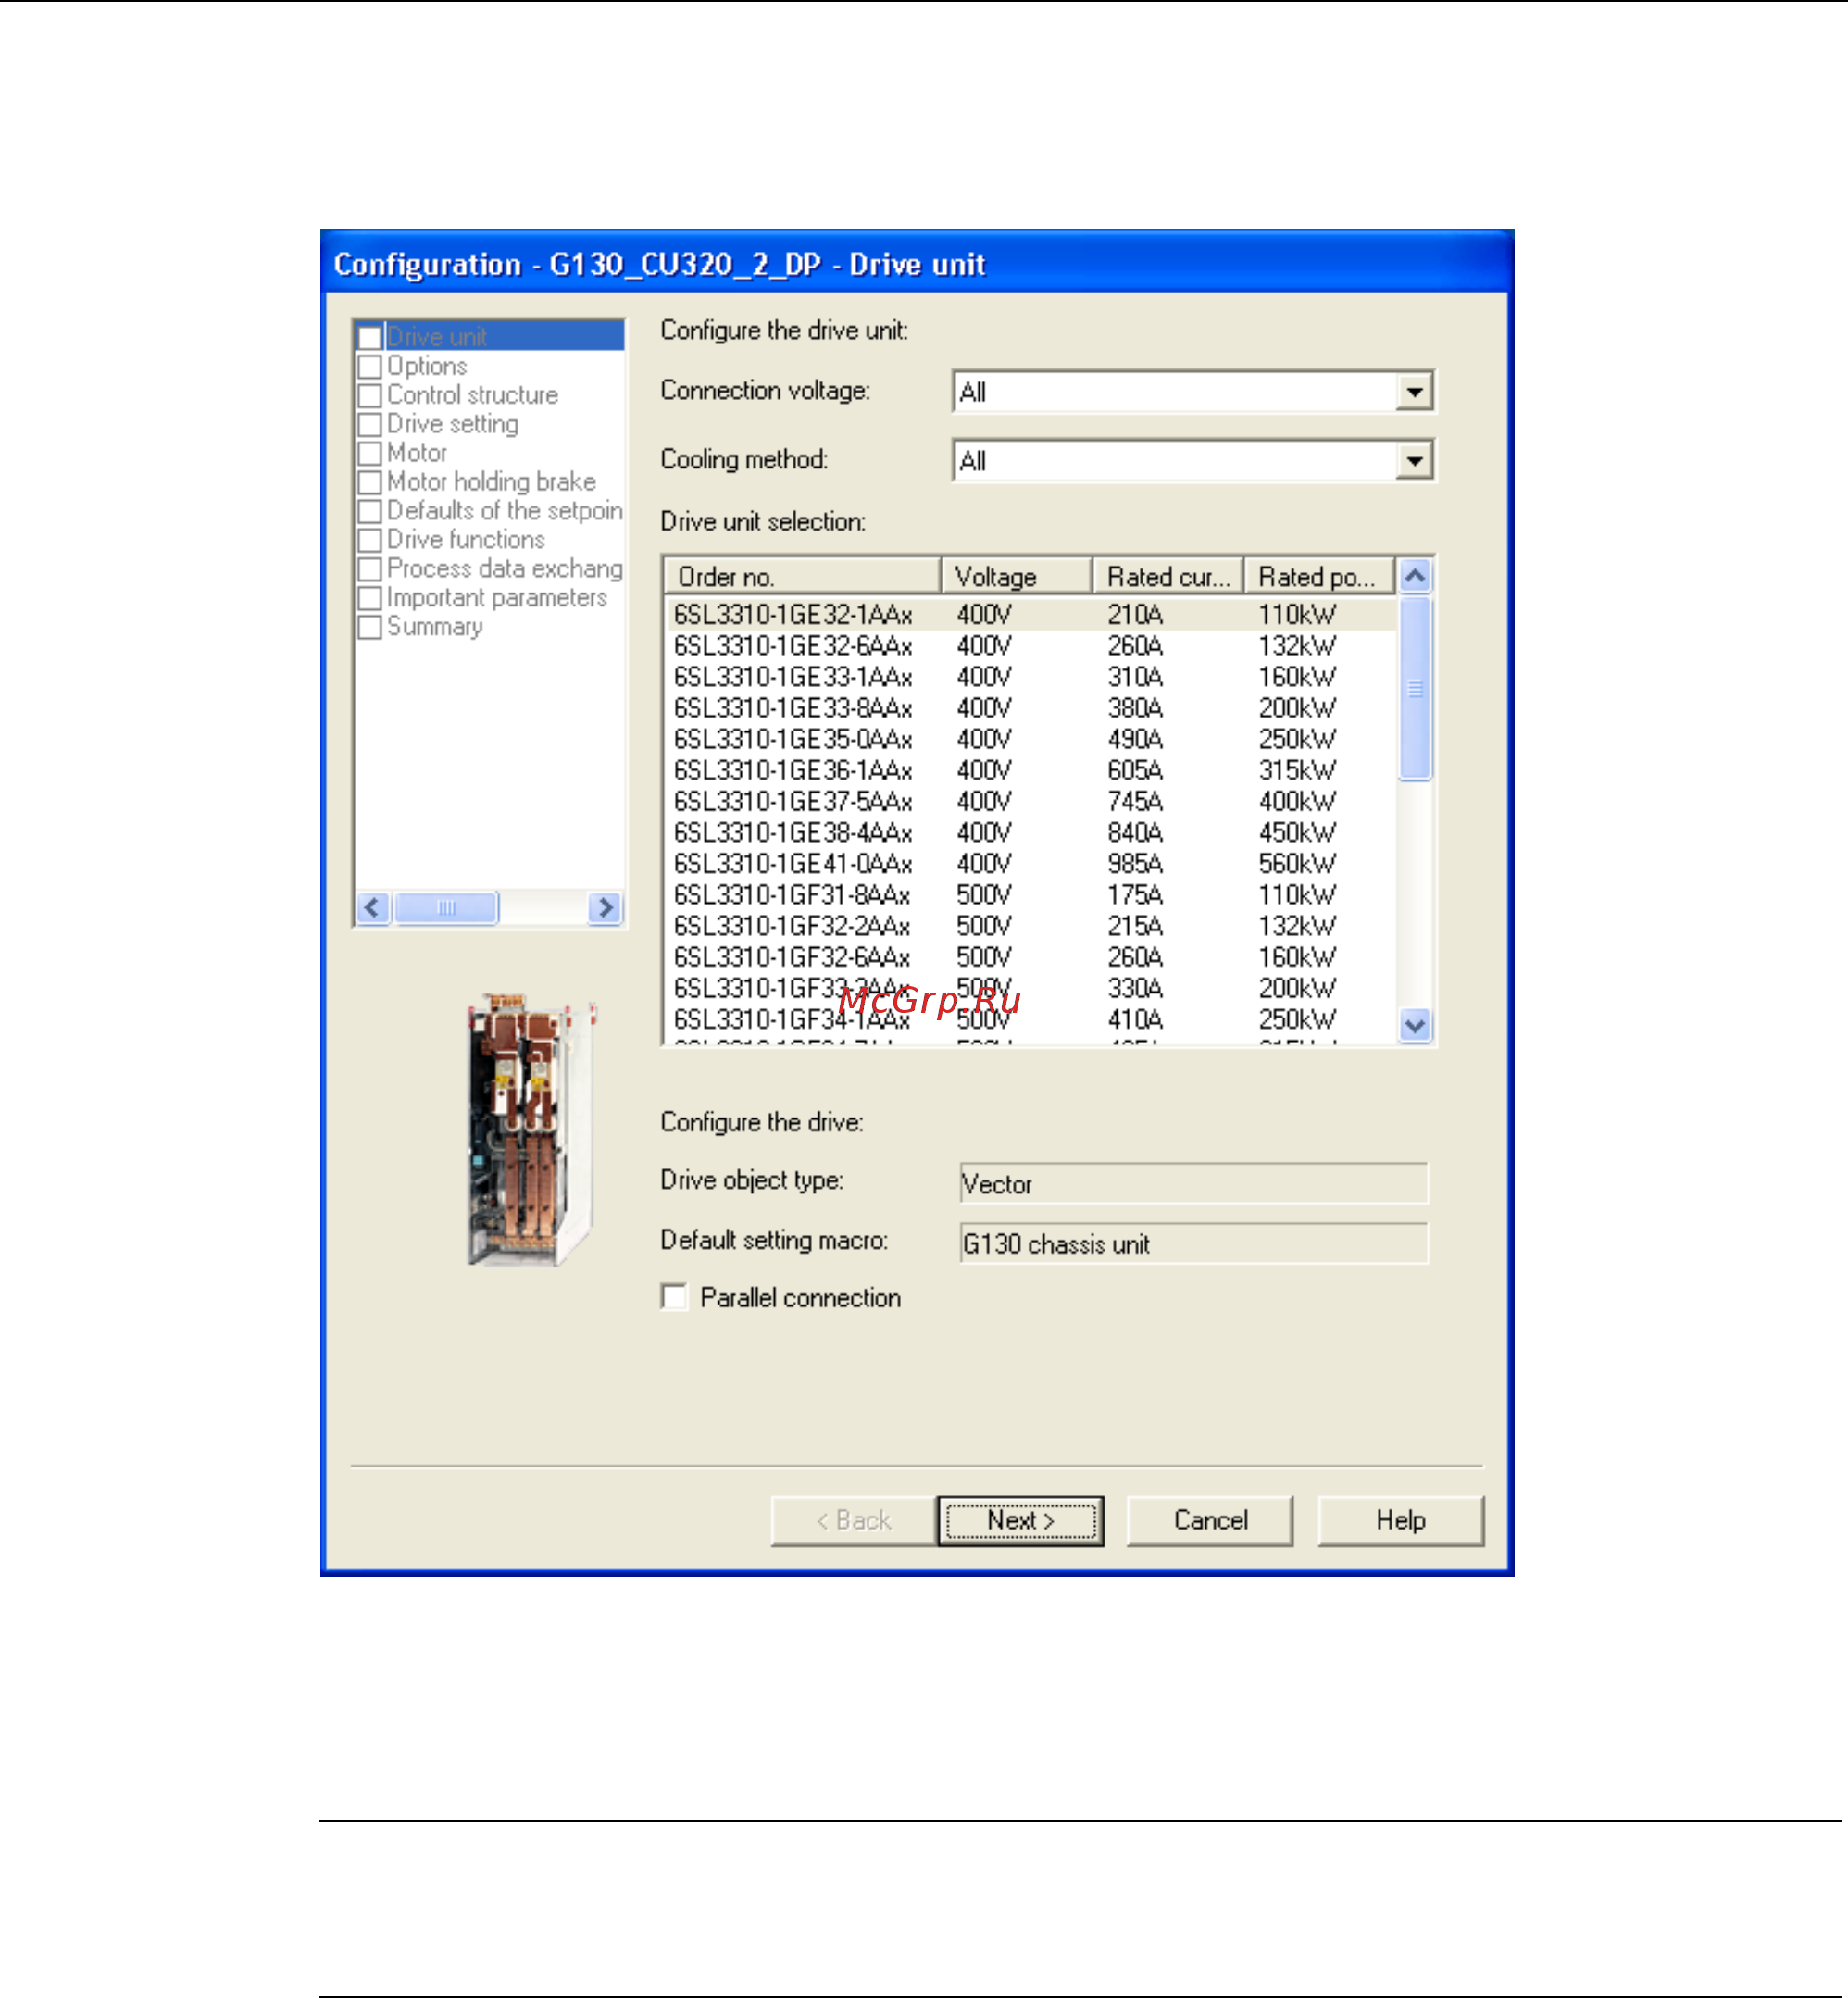The image size is (1848, 1998).
Task: Open the Cooling method dropdown
Action: point(1414,460)
